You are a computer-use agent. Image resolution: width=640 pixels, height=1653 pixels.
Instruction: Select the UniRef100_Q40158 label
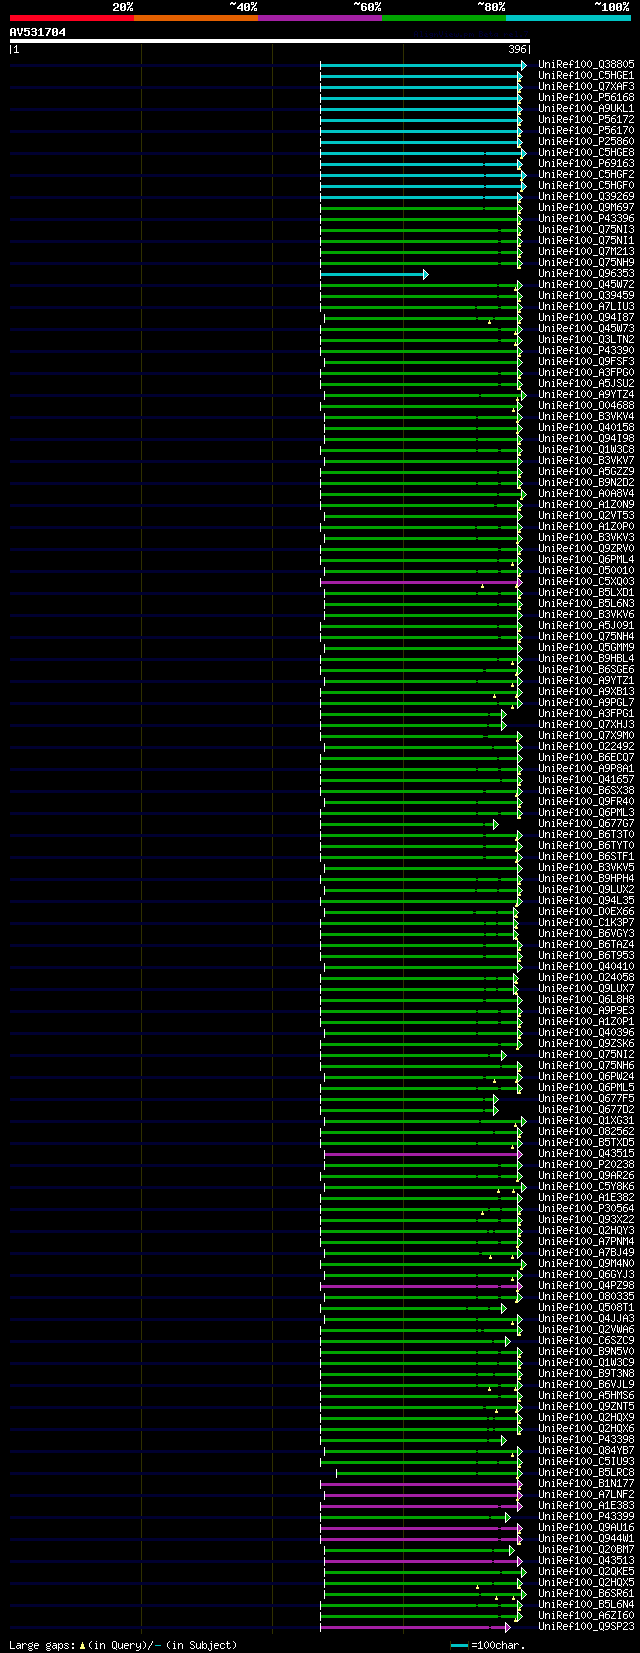(586, 427)
